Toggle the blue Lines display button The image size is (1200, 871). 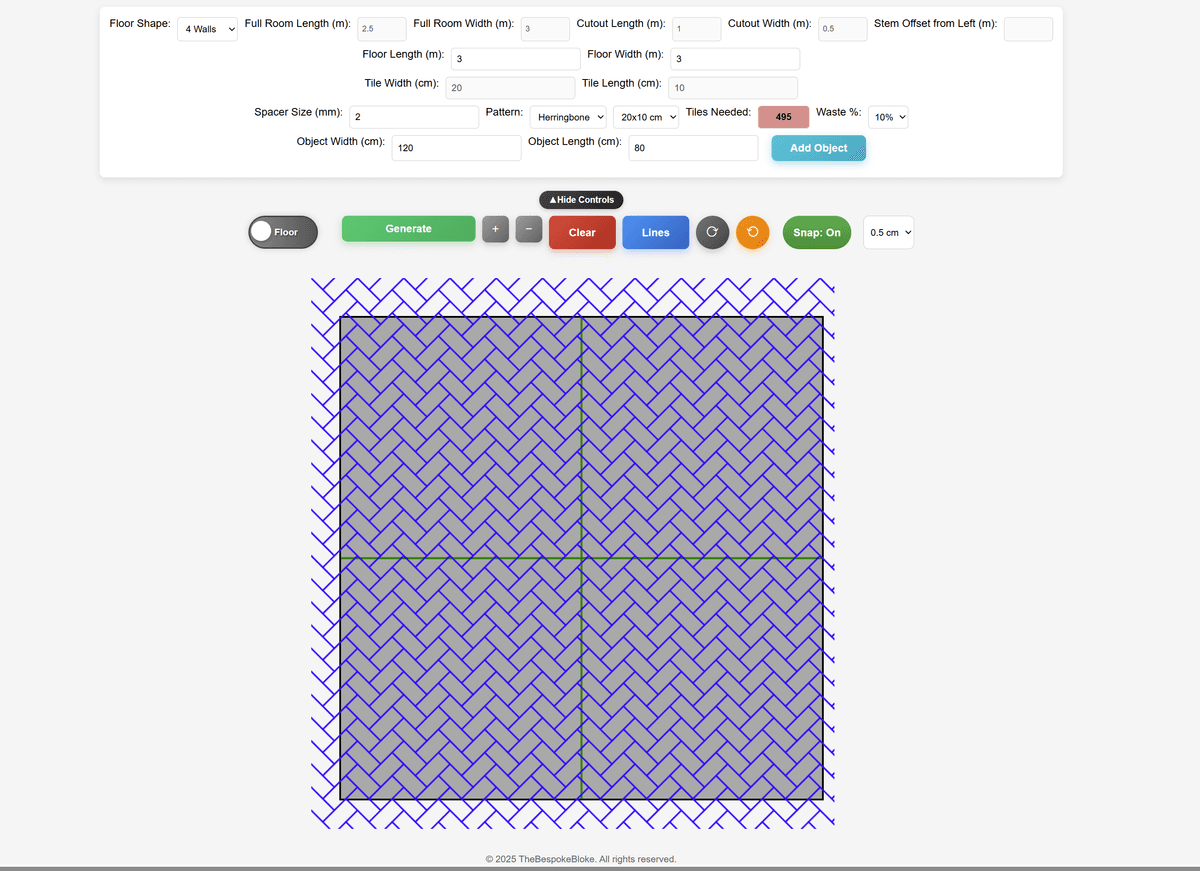(x=655, y=232)
